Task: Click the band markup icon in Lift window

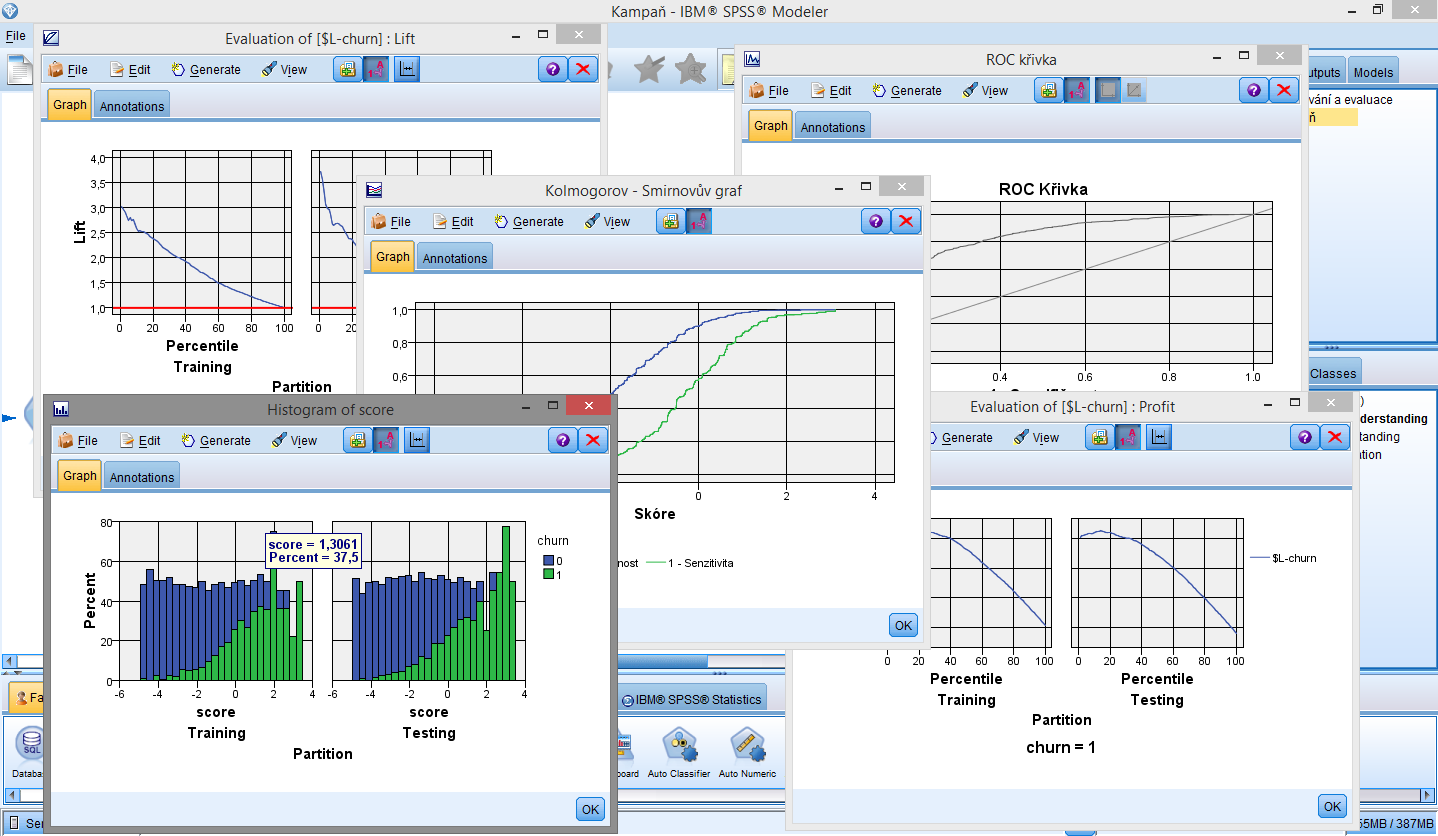Action: tap(406, 69)
